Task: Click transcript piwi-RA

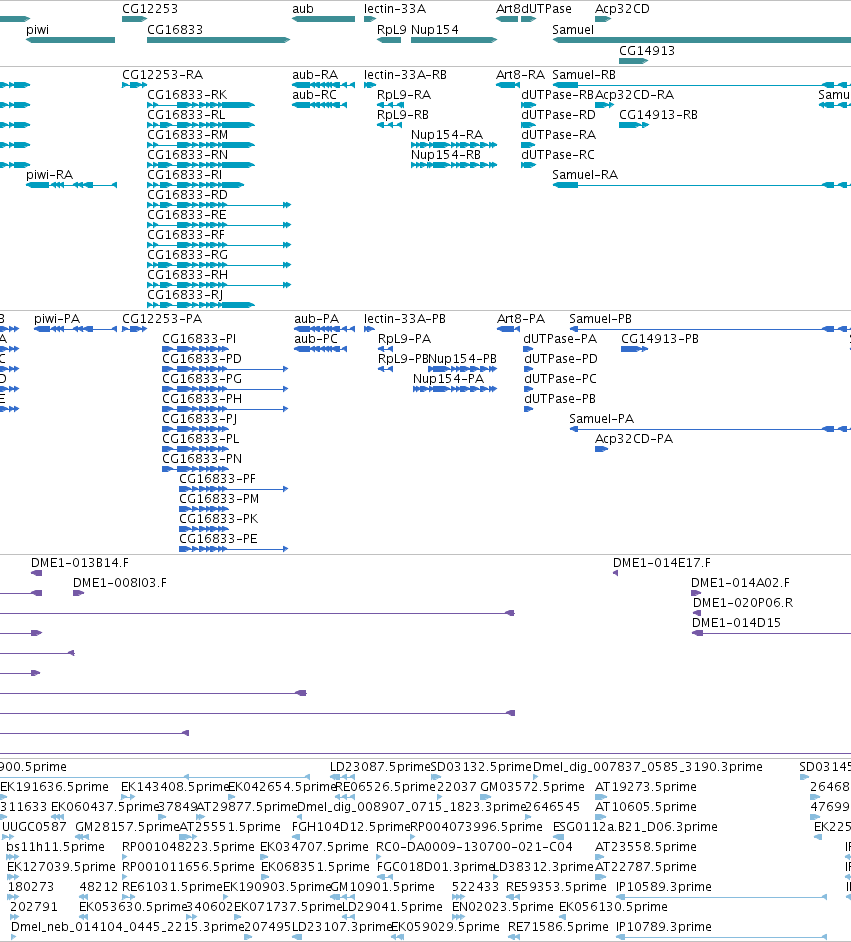Action: [x=49, y=175]
